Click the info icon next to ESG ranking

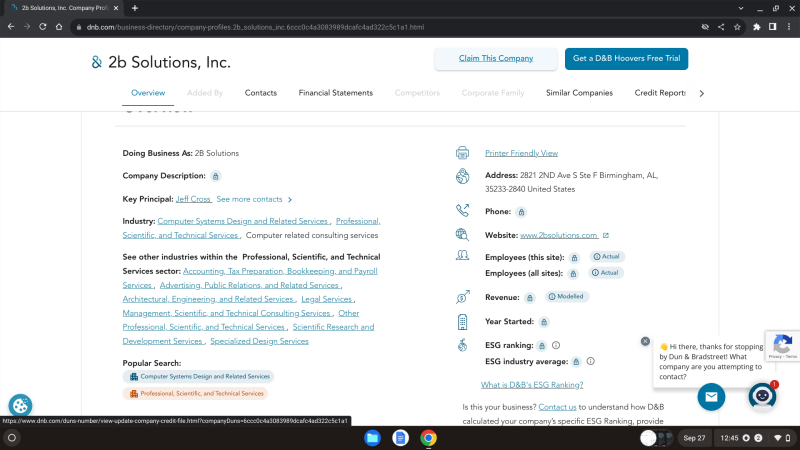pos(556,345)
